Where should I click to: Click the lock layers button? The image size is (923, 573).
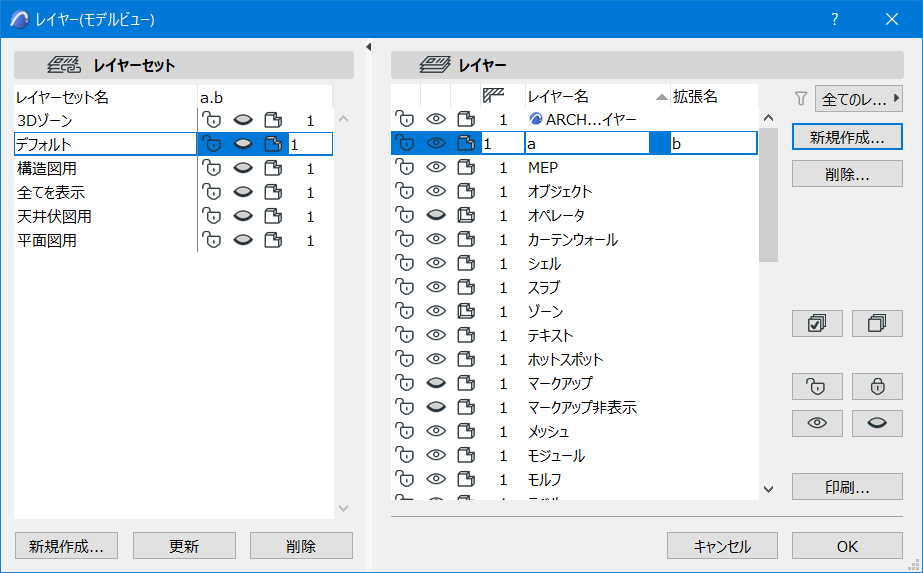click(877, 386)
